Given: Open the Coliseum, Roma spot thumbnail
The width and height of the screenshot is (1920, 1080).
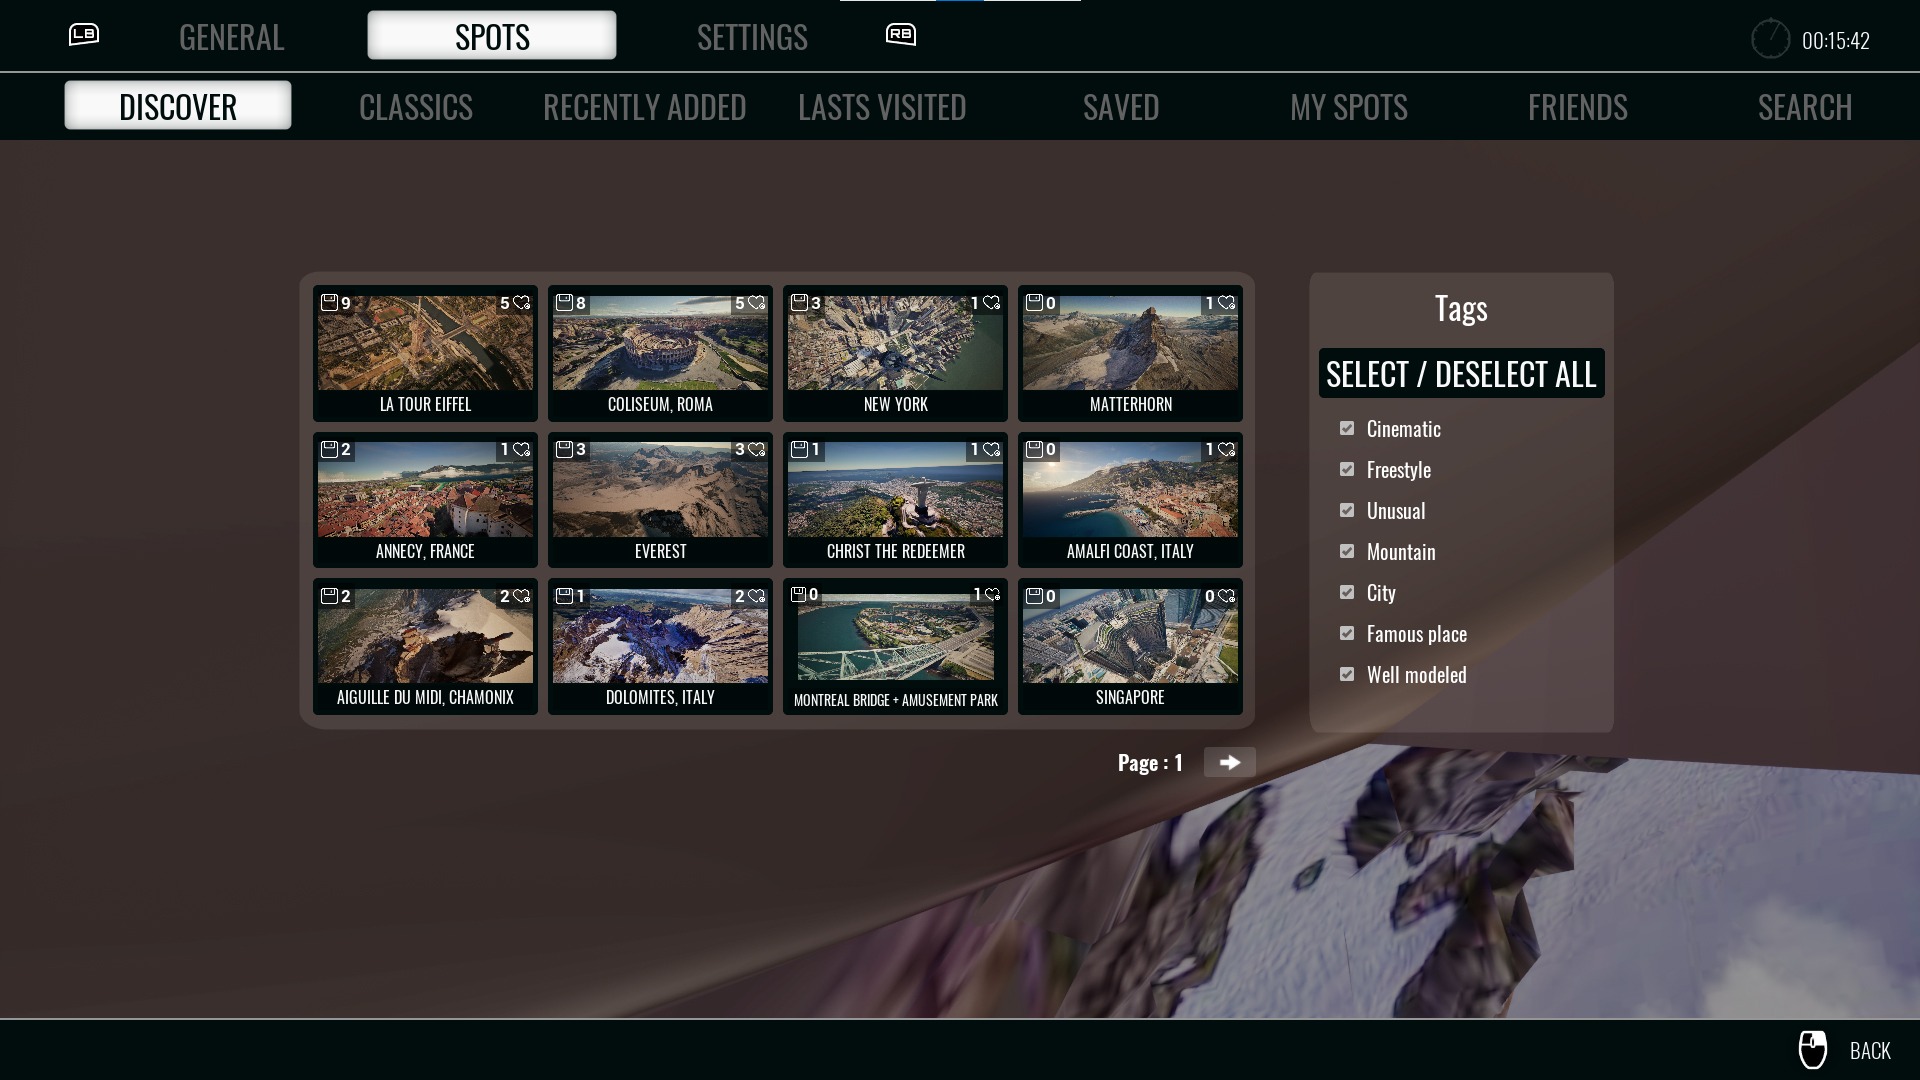Looking at the screenshot, I should pyautogui.click(x=660, y=342).
